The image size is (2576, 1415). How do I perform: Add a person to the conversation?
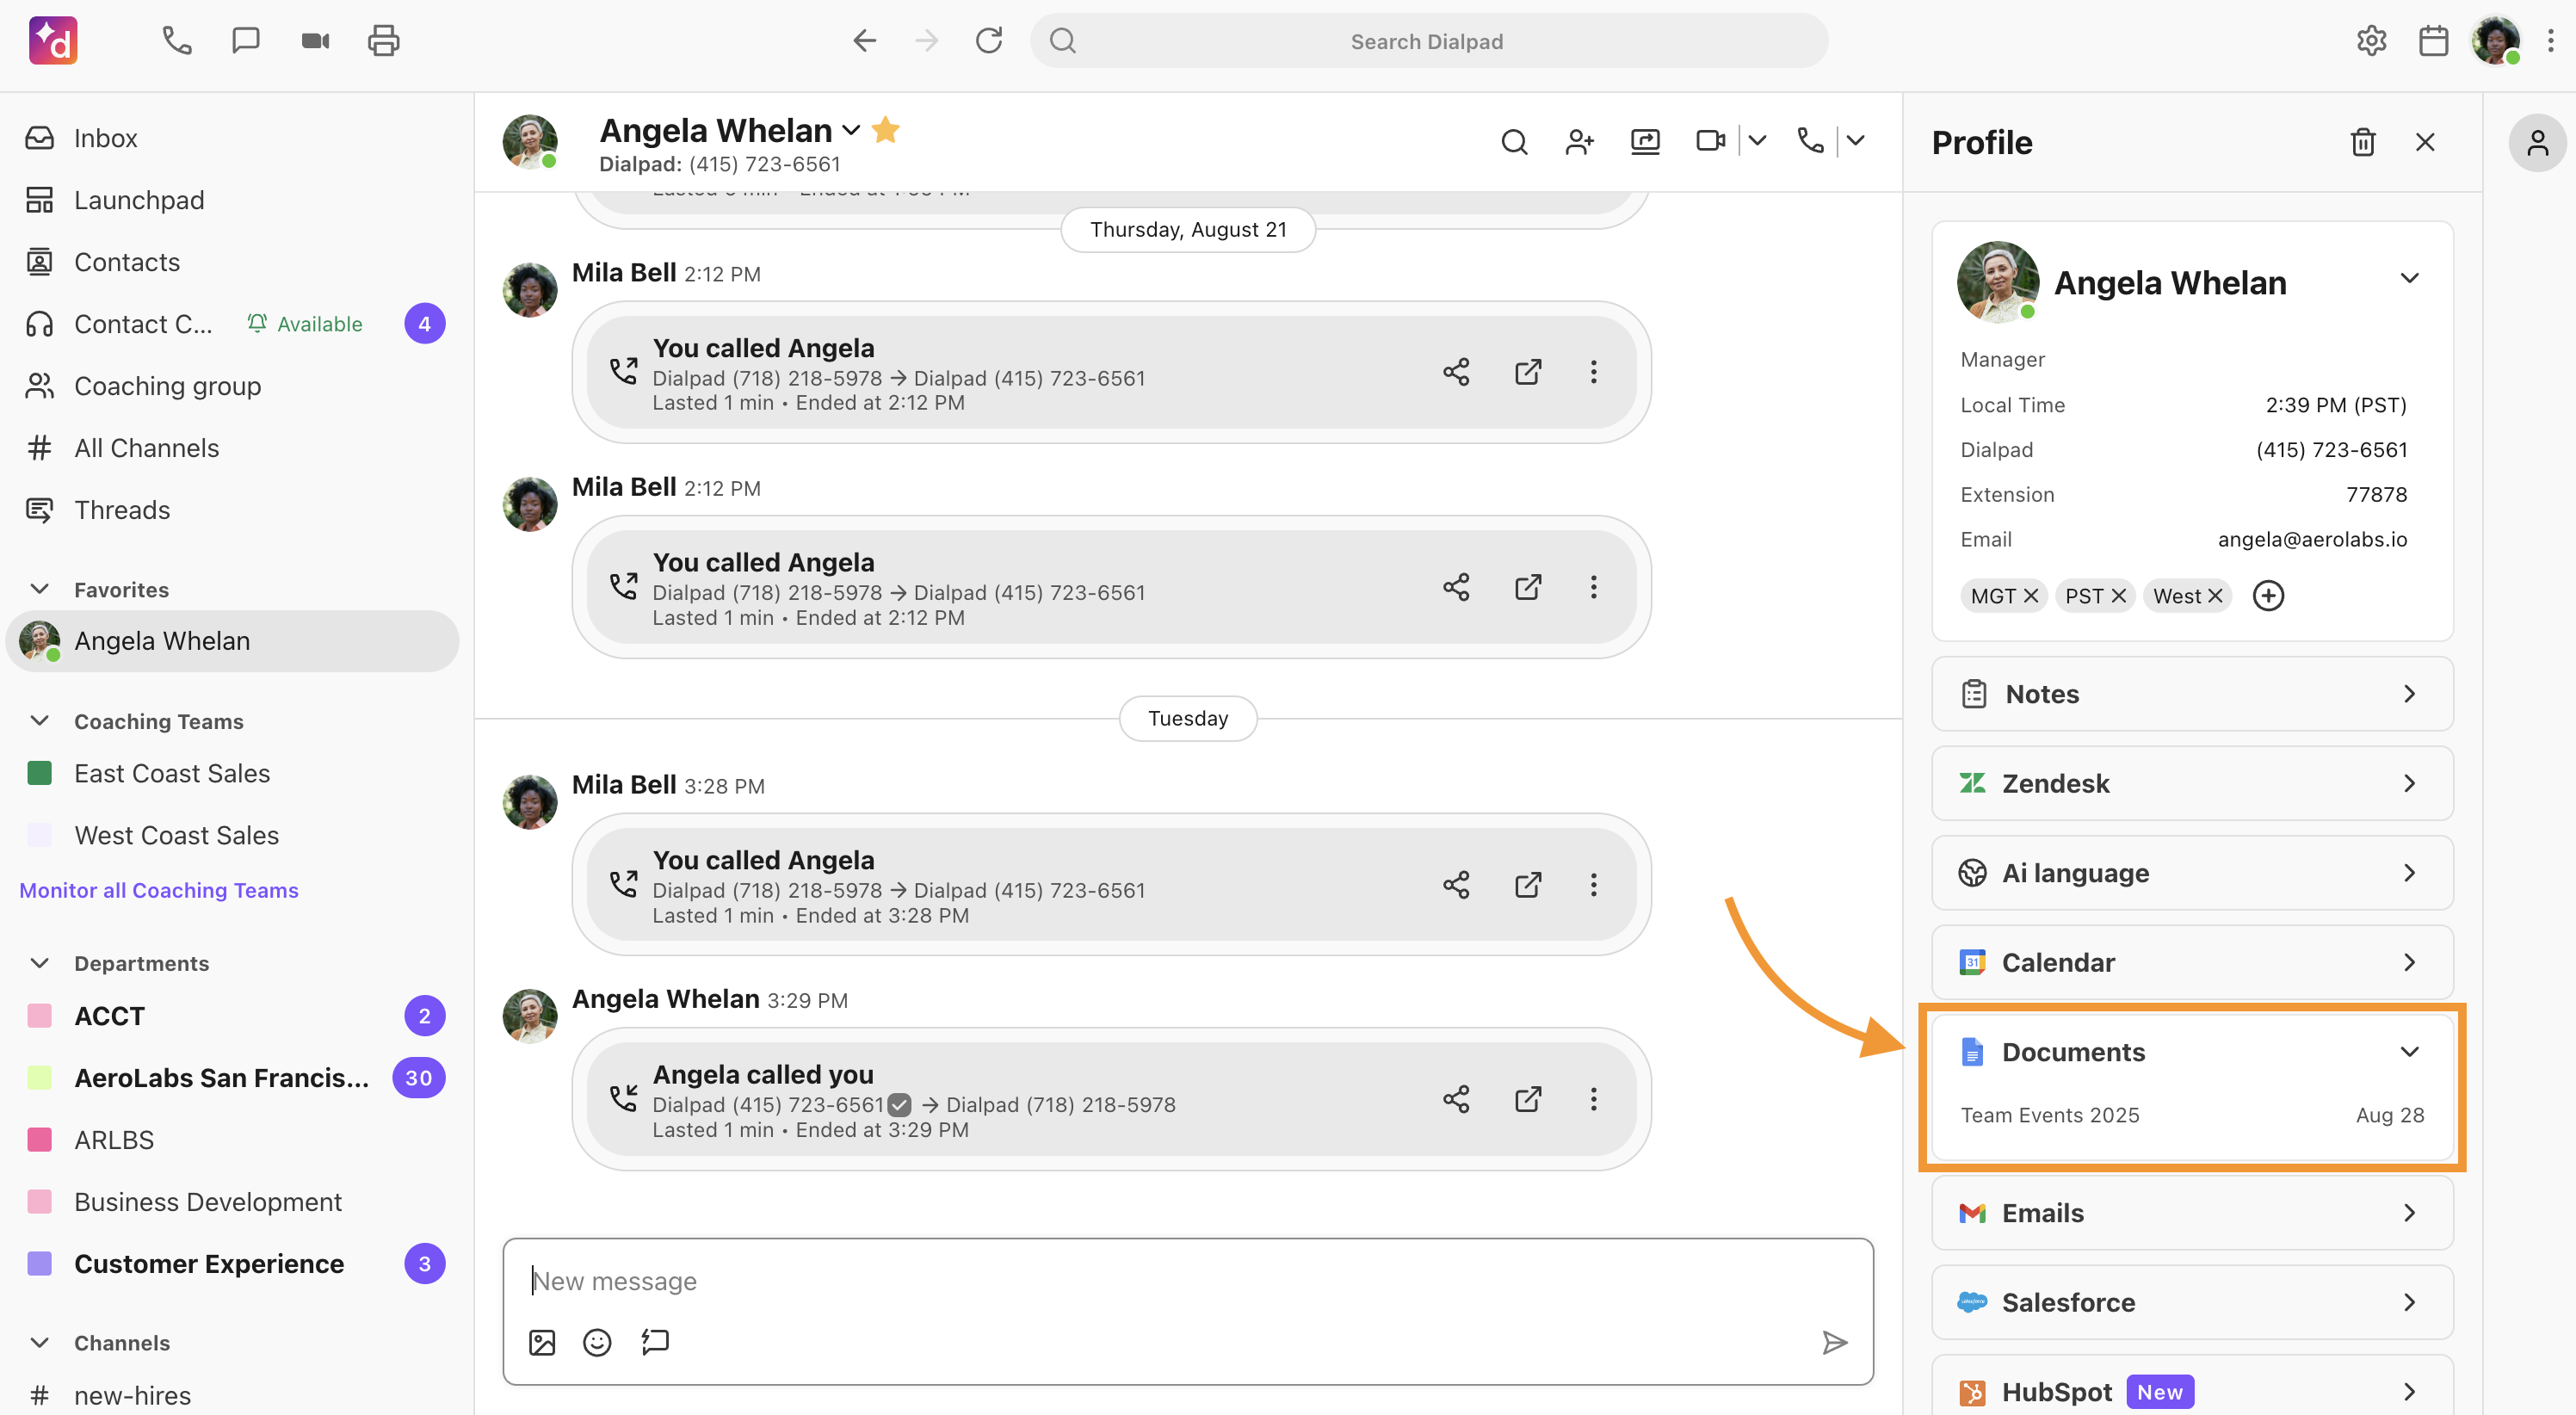click(1579, 142)
